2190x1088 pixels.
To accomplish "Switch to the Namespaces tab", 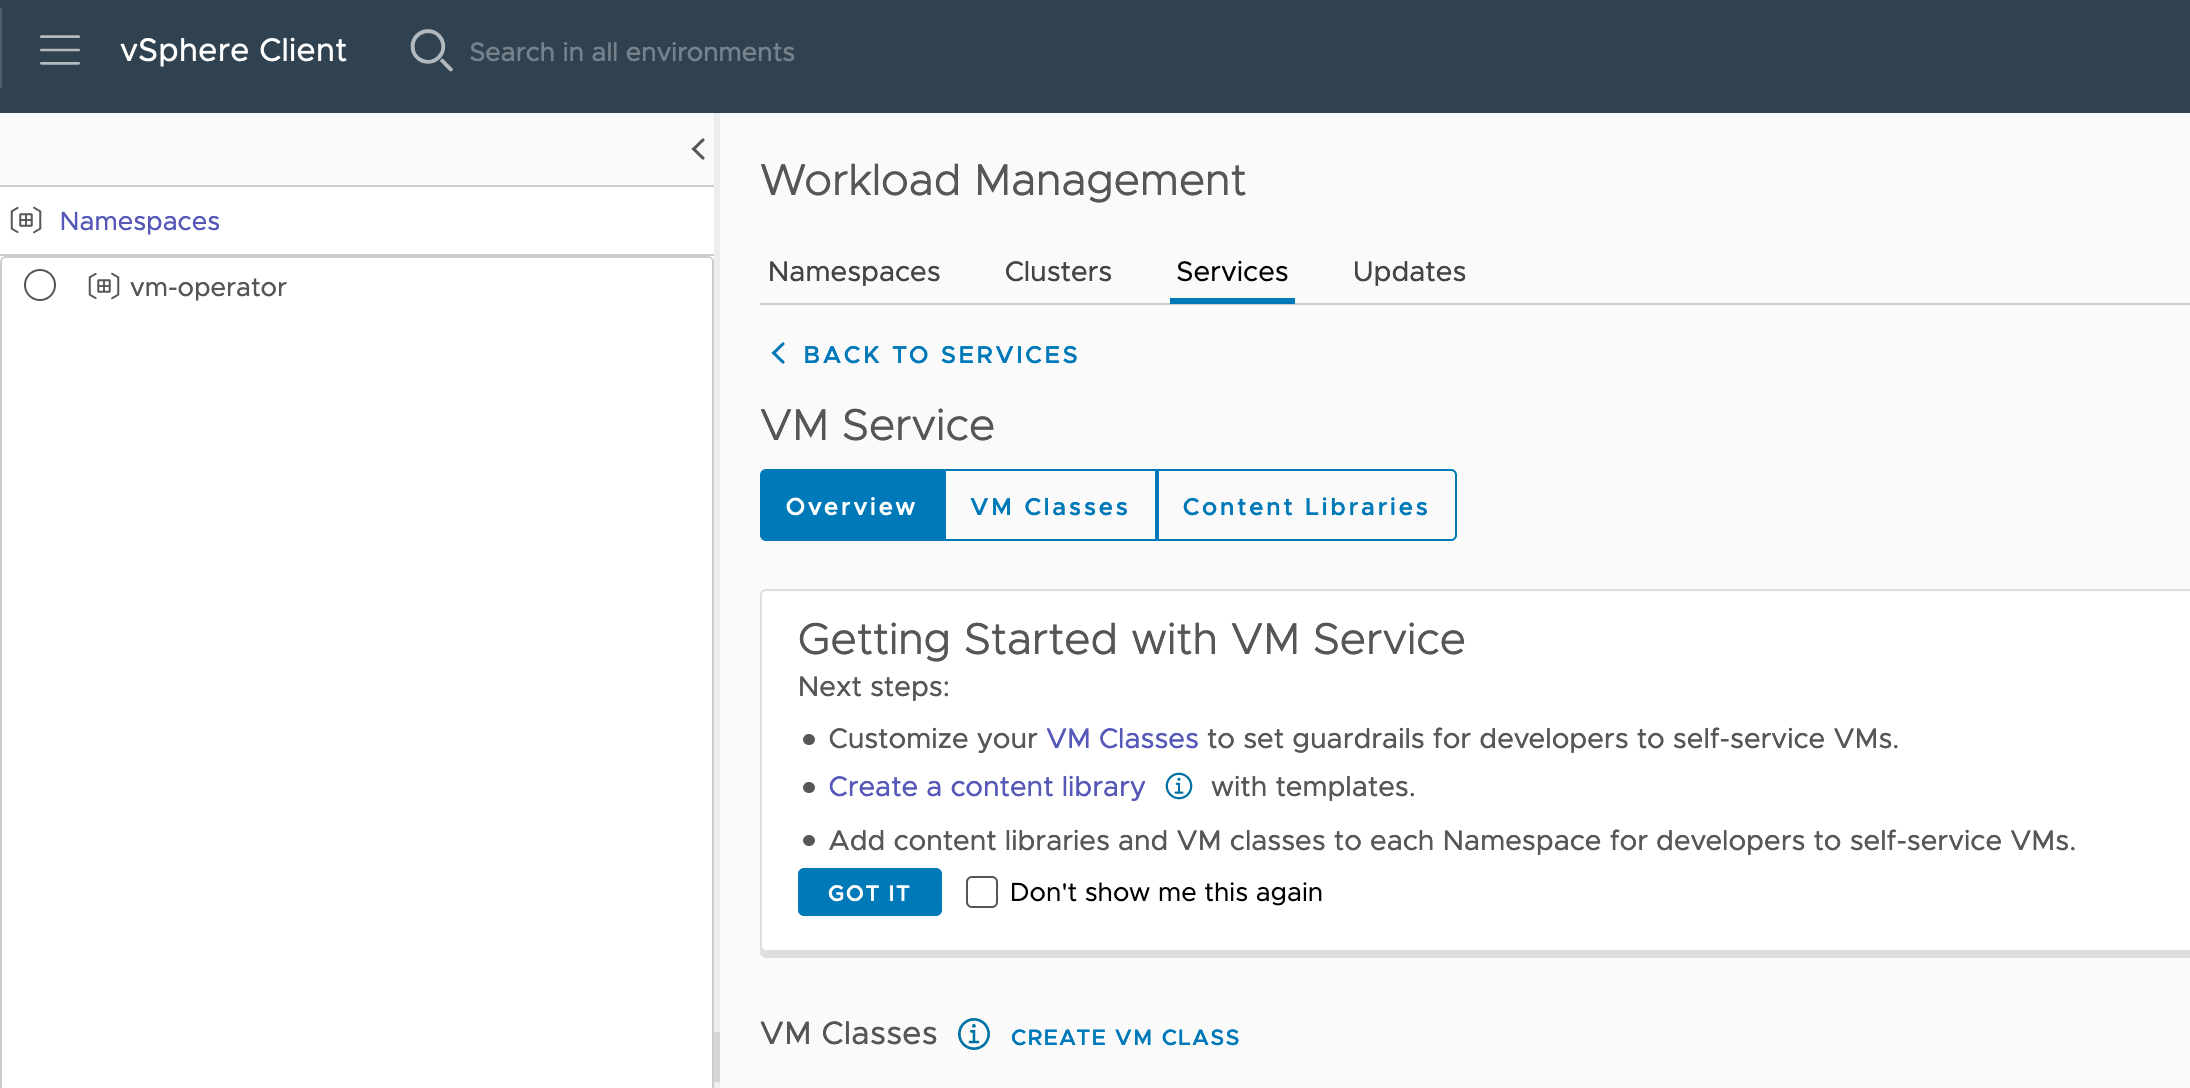I will [x=854, y=271].
